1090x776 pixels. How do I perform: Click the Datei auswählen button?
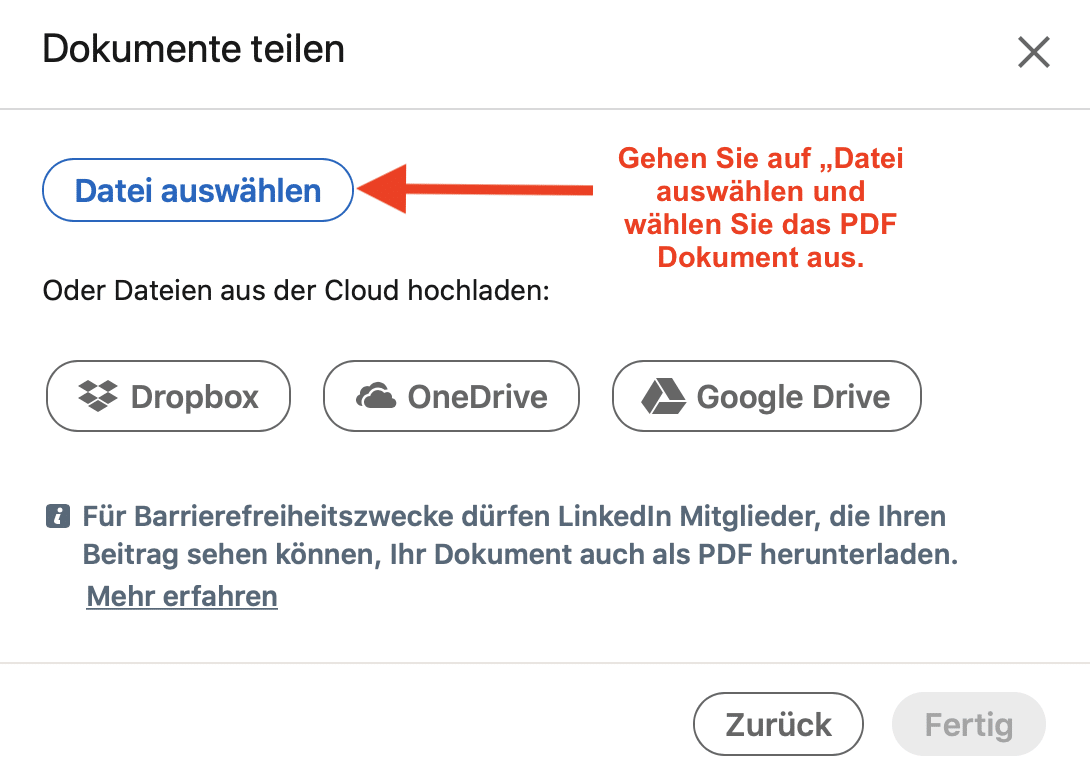point(198,191)
